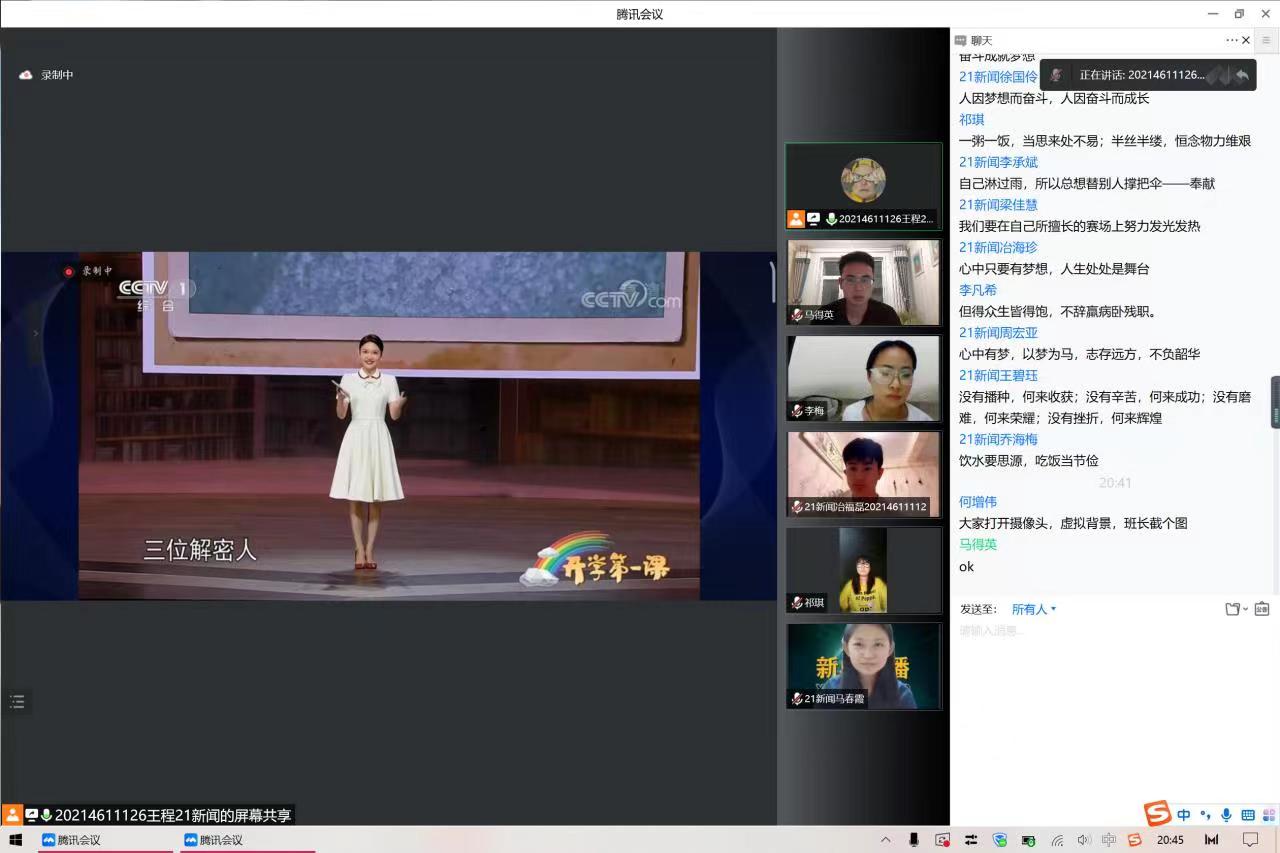1280x853 pixels.
Task: Click chat sender name 21新闻李承斌
Action: 998,162
